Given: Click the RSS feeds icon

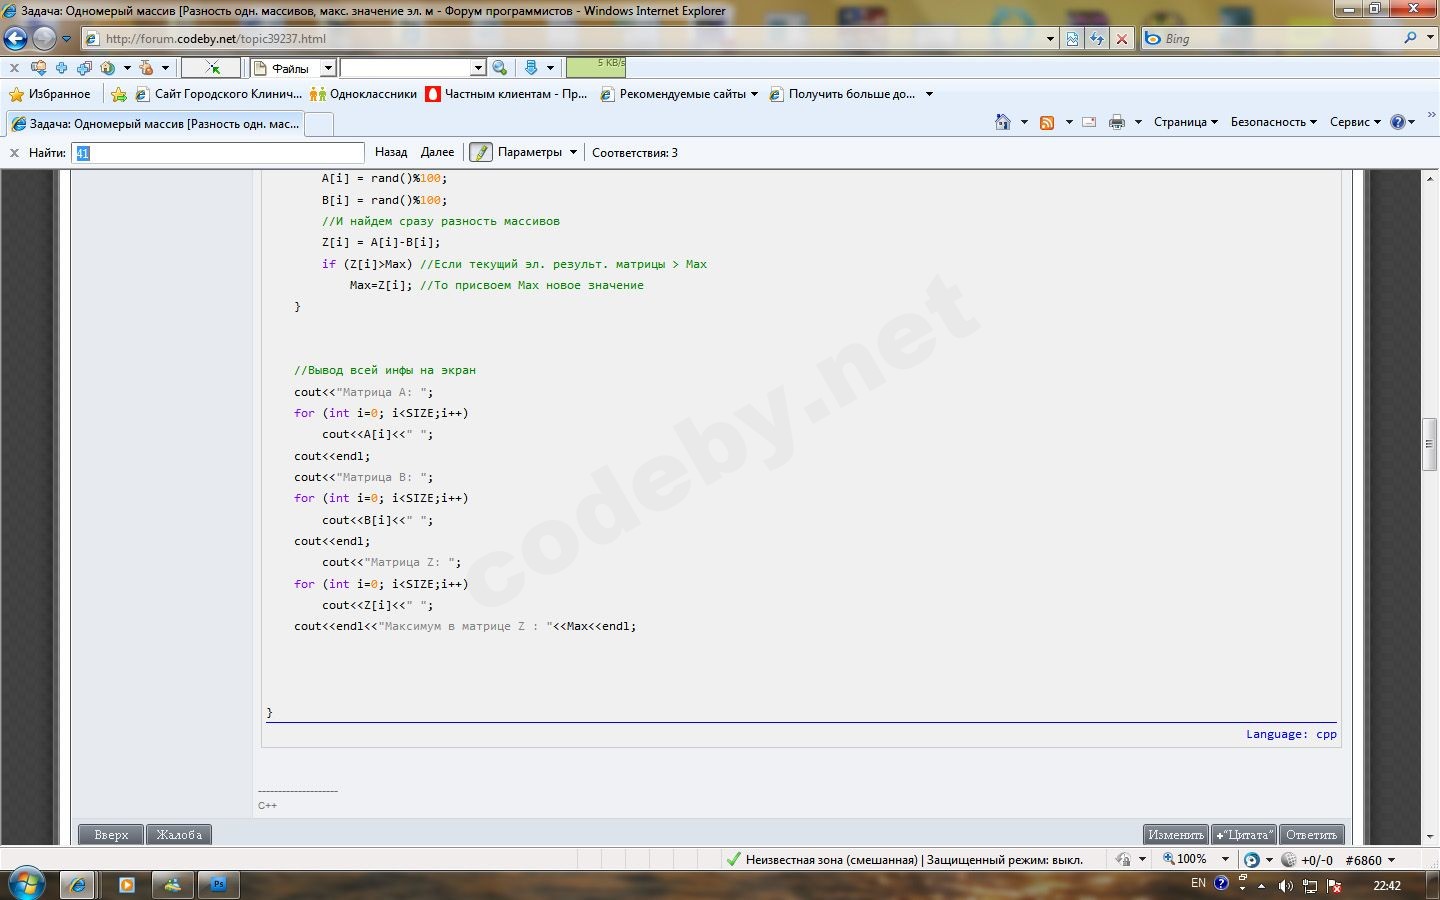Looking at the screenshot, I should [1047, 122].
